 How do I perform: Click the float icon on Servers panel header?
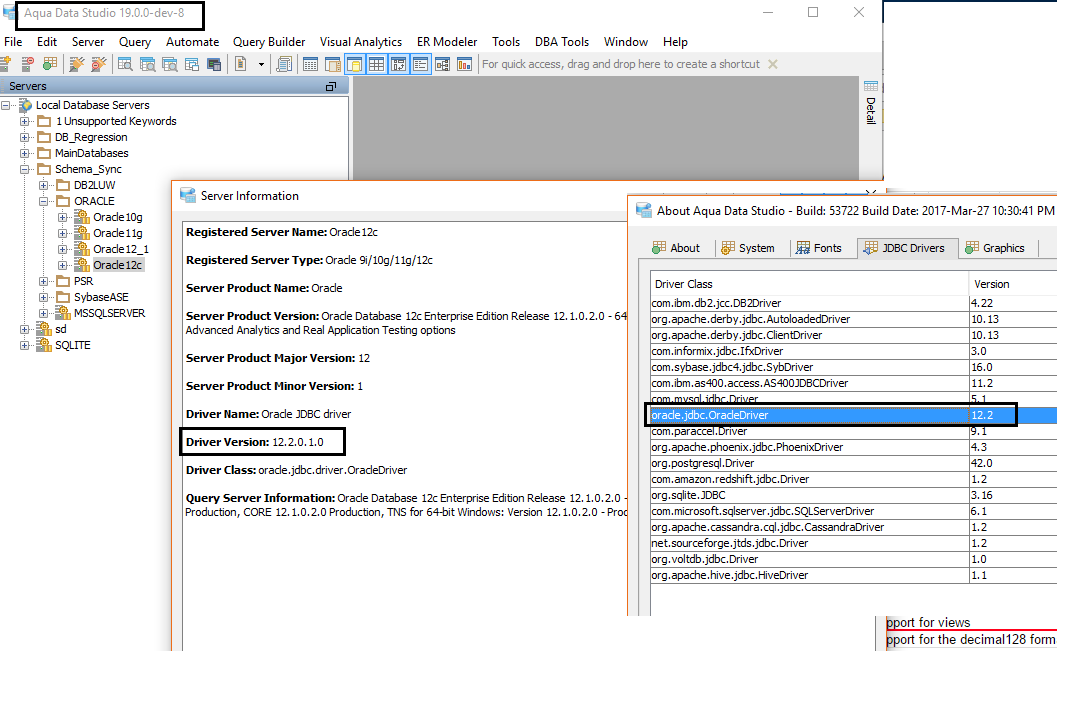[331, 86]
